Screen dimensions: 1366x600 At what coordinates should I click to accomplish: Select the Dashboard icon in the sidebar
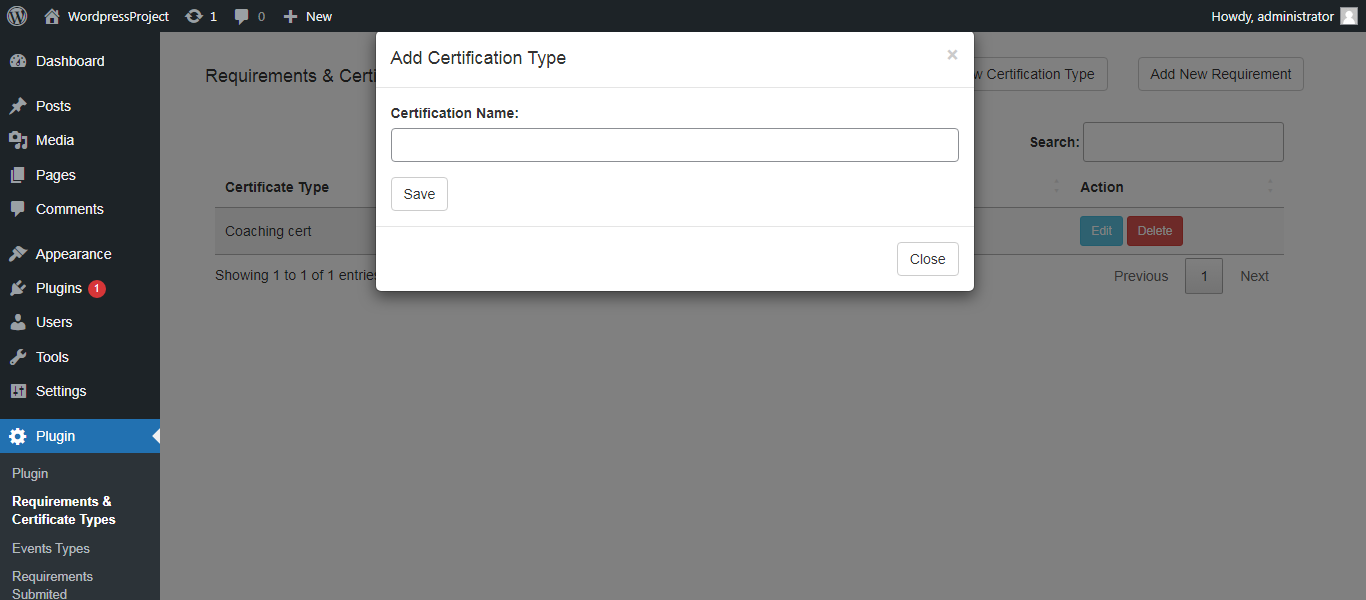tap(19, 60)
